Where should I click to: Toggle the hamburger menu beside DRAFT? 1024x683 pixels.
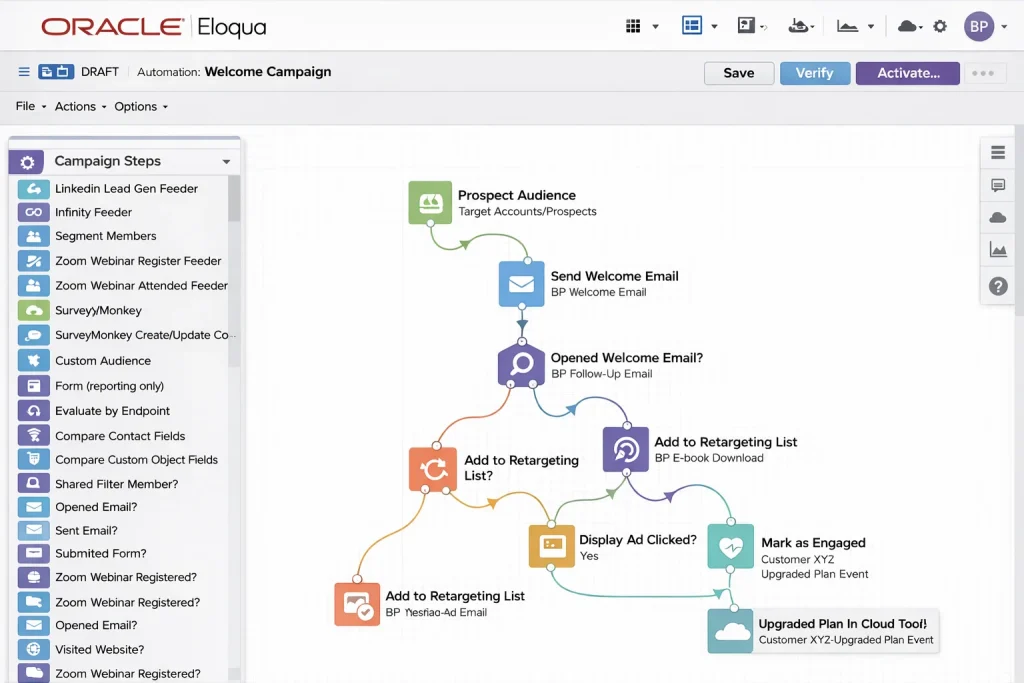point(24,72)
